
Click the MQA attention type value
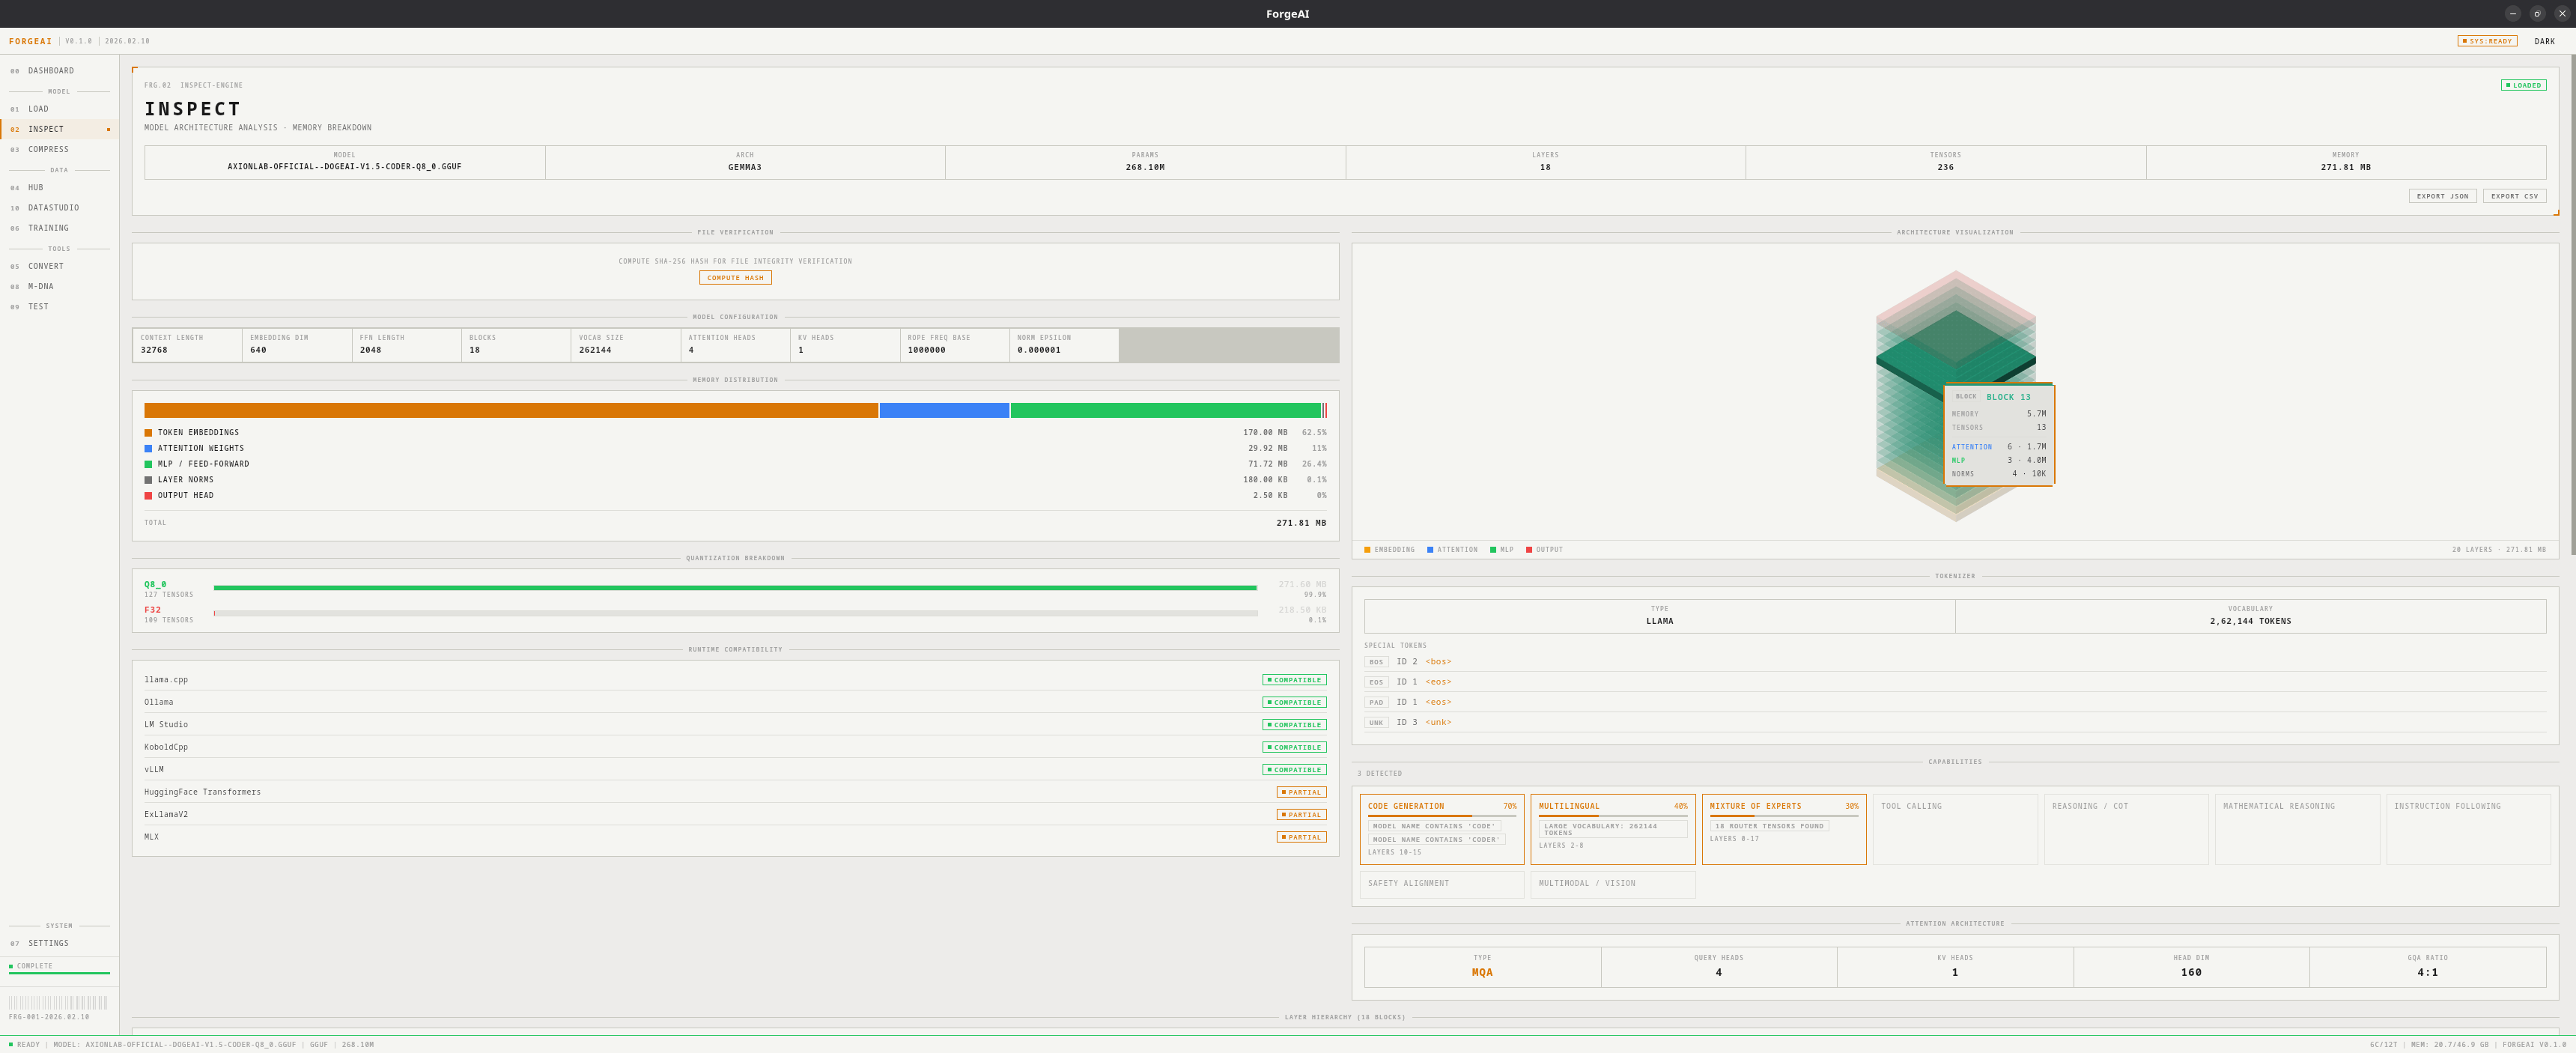pos(1482,973)
